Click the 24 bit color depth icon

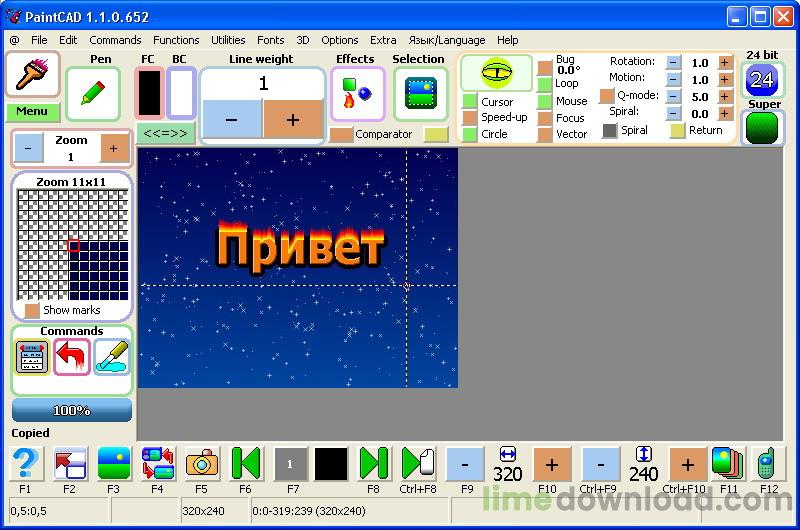pos(762,80)
